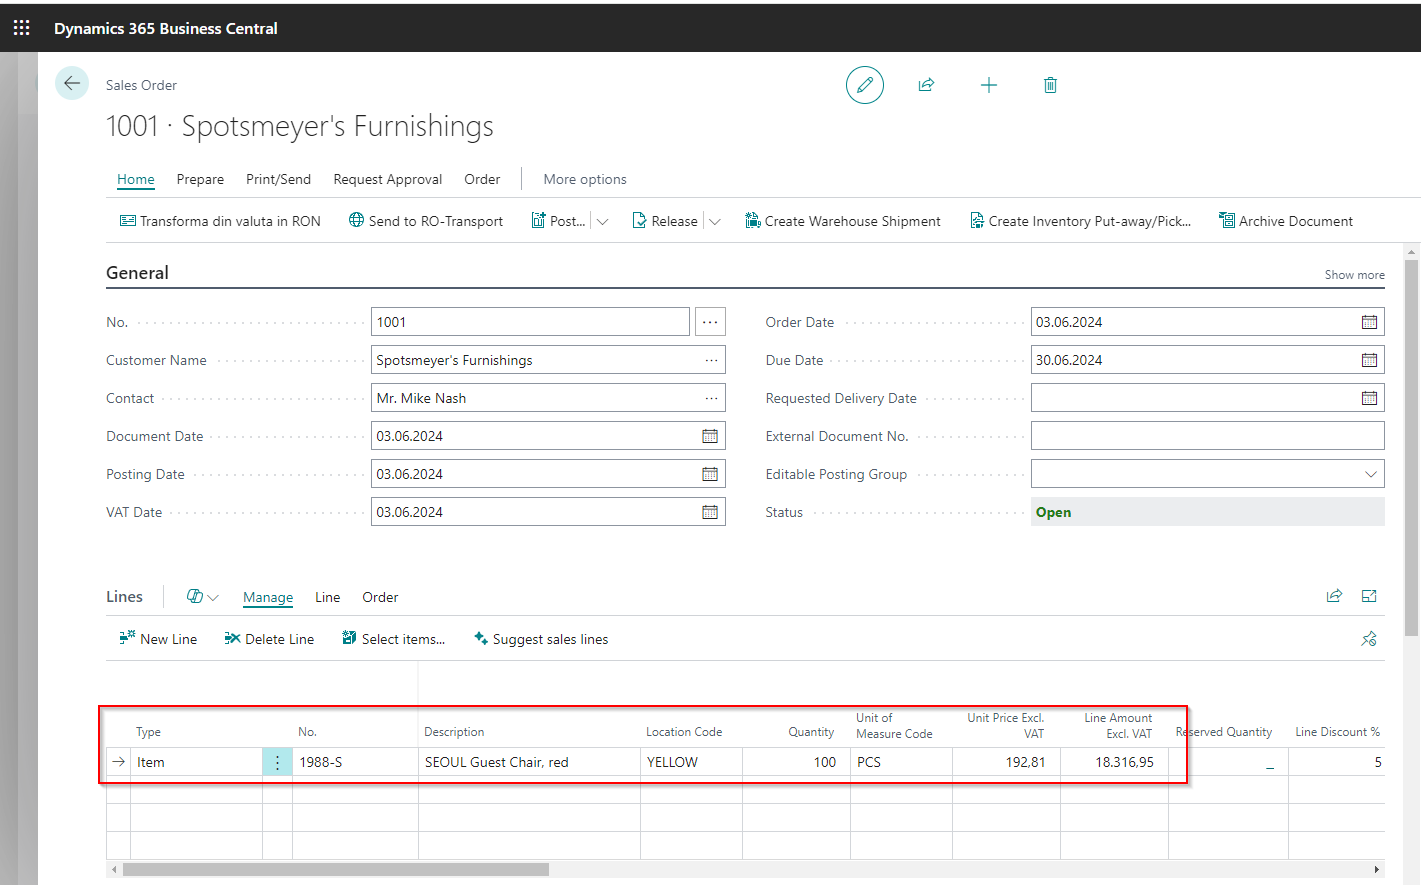
Task: Click the horizontal scrollbar of the lines grid
Action: 336,870
